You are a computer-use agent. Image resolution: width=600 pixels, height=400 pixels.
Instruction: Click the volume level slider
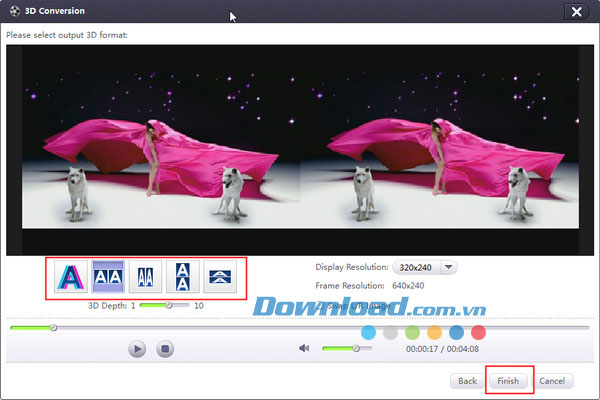click(x=347, y=348)
